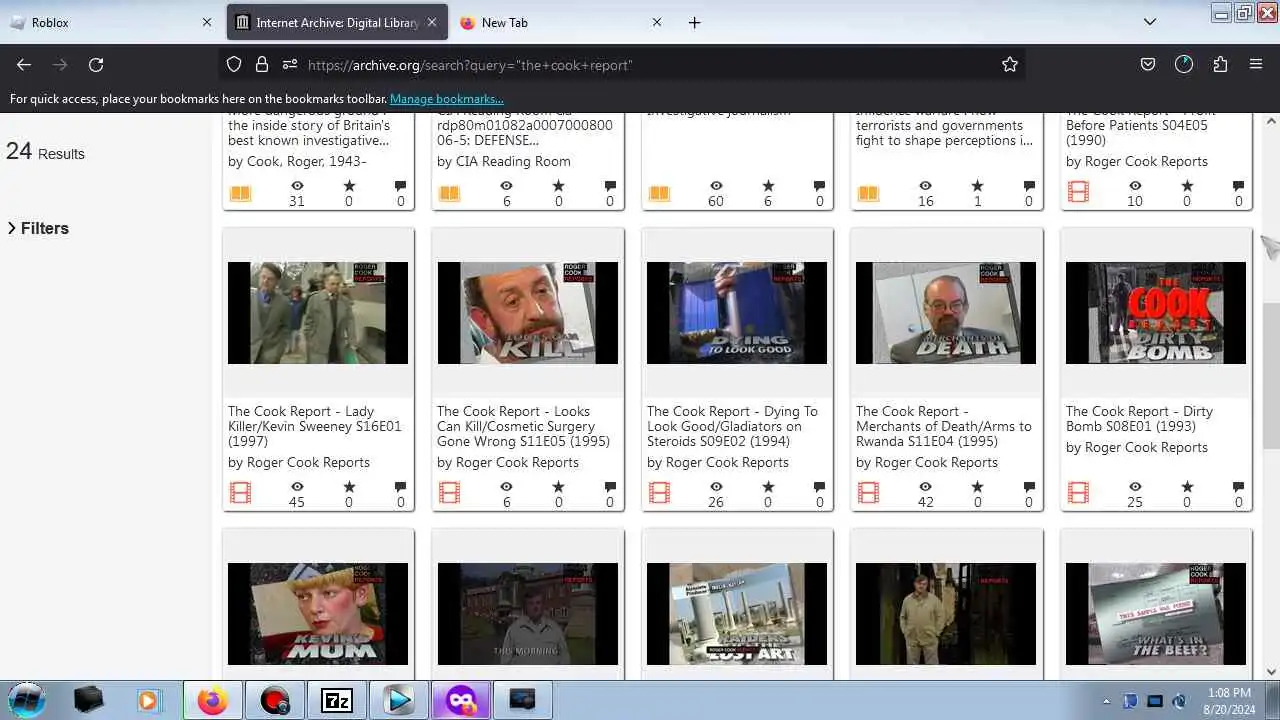Close the New Tab tab

point(657,22)
